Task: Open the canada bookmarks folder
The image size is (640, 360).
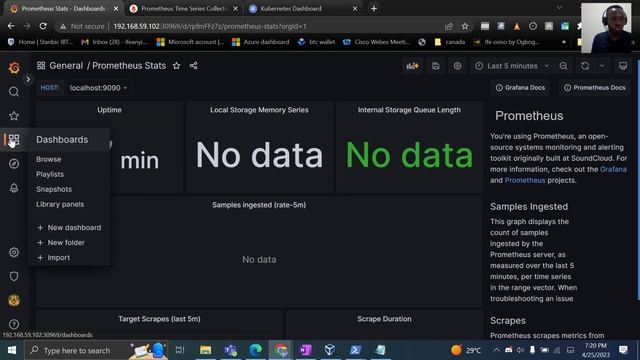Action: tap(449, 42)
